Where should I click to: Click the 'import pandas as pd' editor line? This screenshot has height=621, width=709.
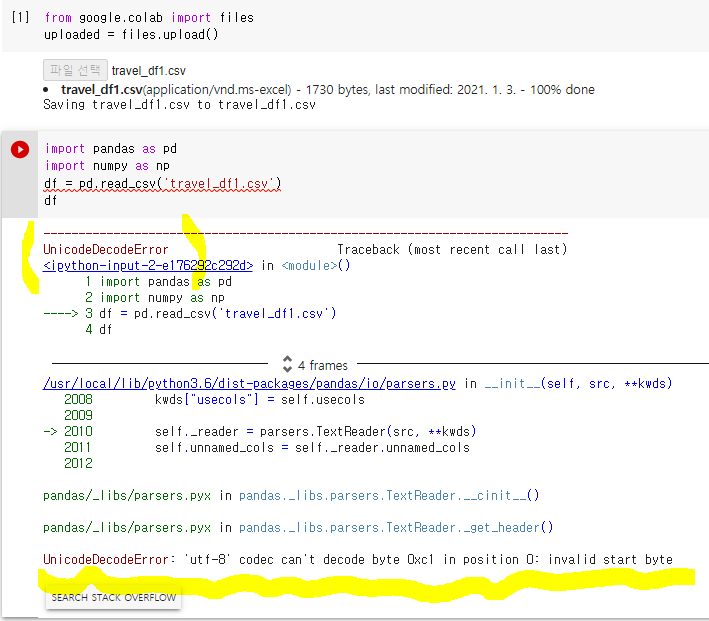pos(110,149)
